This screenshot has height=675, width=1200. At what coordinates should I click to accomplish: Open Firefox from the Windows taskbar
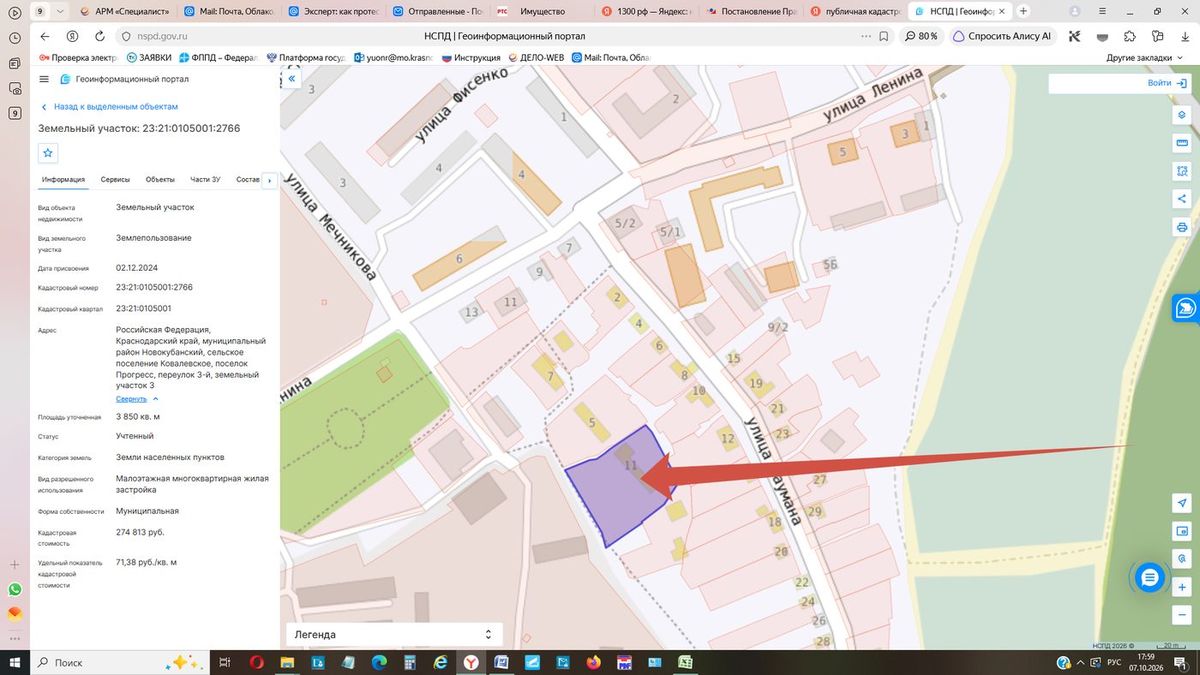pos(593,662)
